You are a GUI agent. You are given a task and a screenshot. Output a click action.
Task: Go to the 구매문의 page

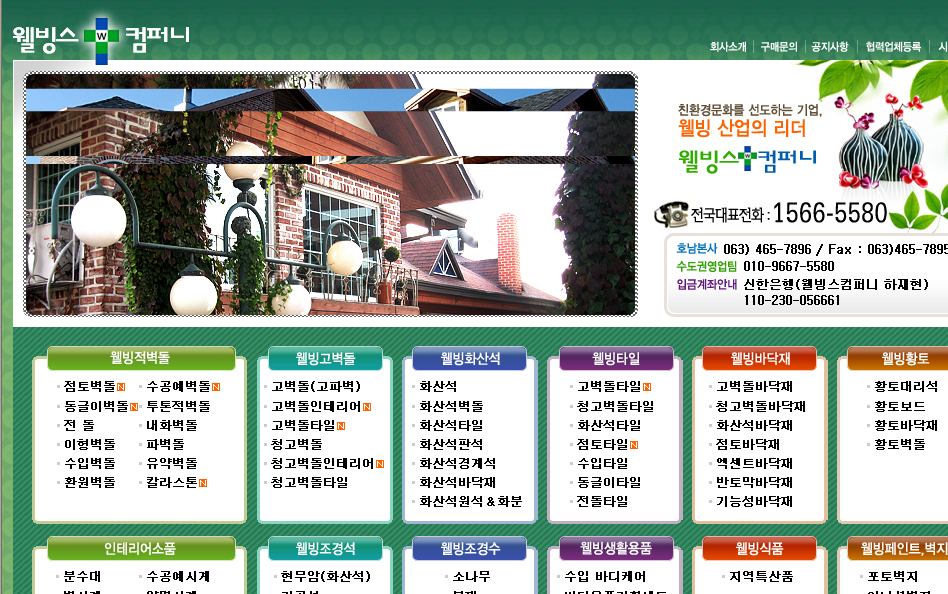coord(779,47)
